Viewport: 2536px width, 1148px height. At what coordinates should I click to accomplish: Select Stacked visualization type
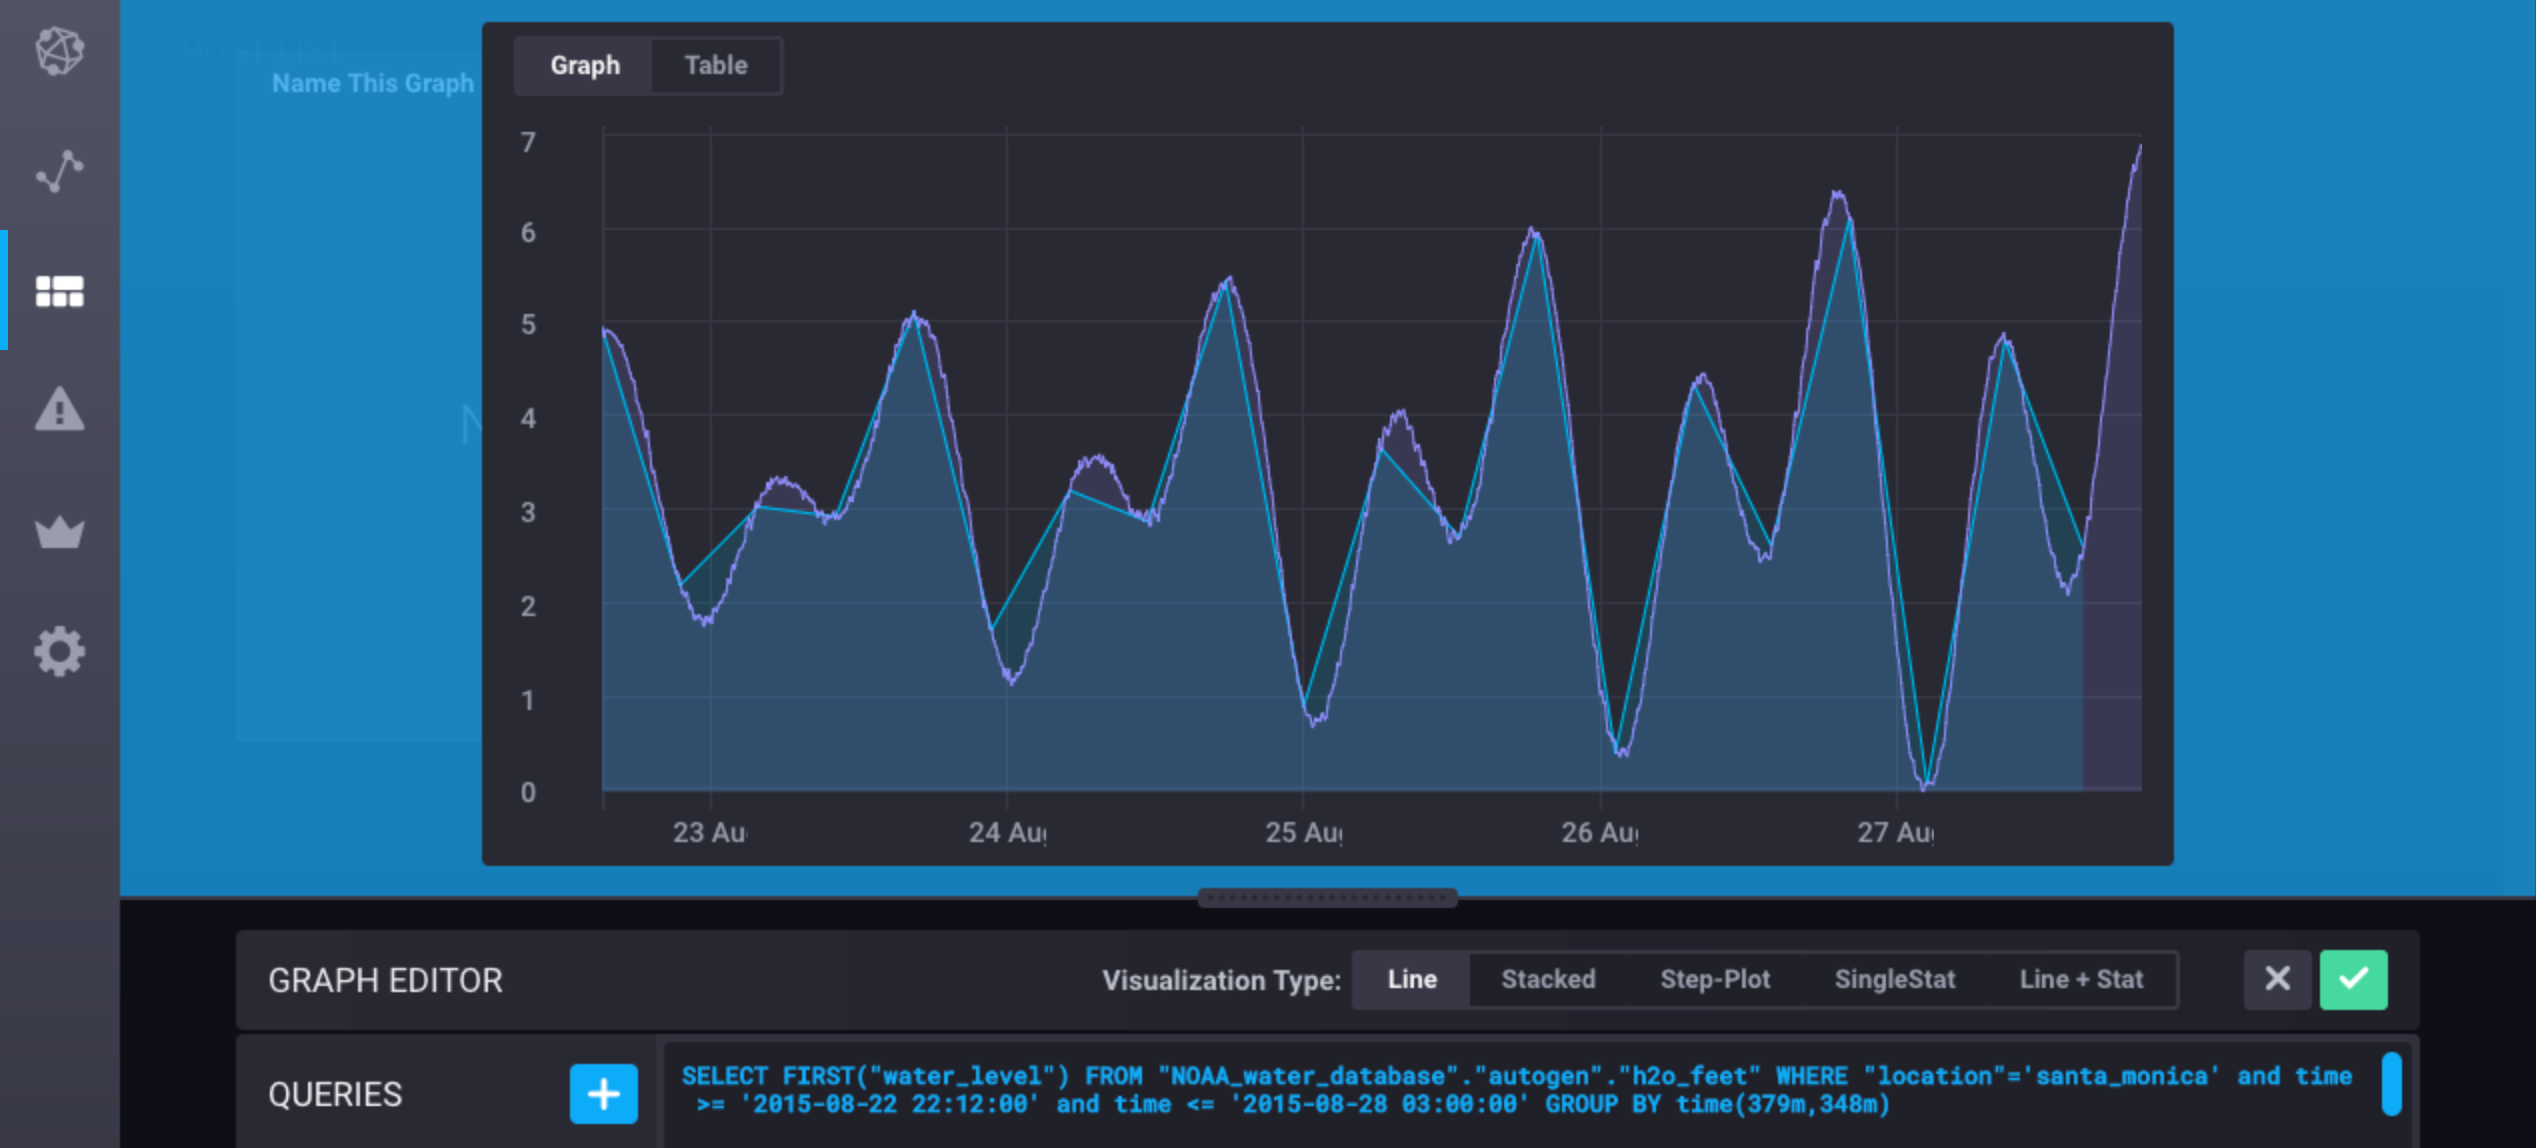(1547, 979)
